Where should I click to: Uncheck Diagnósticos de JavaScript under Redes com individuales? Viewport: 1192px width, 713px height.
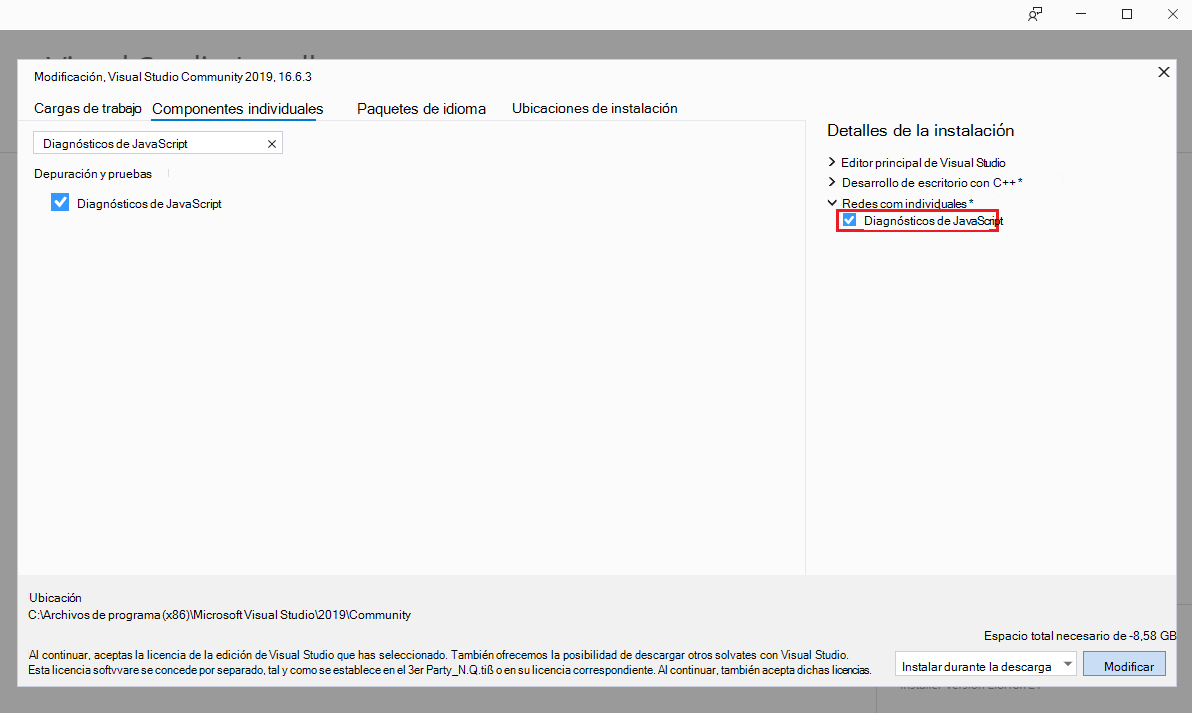(x=849, y=220)
